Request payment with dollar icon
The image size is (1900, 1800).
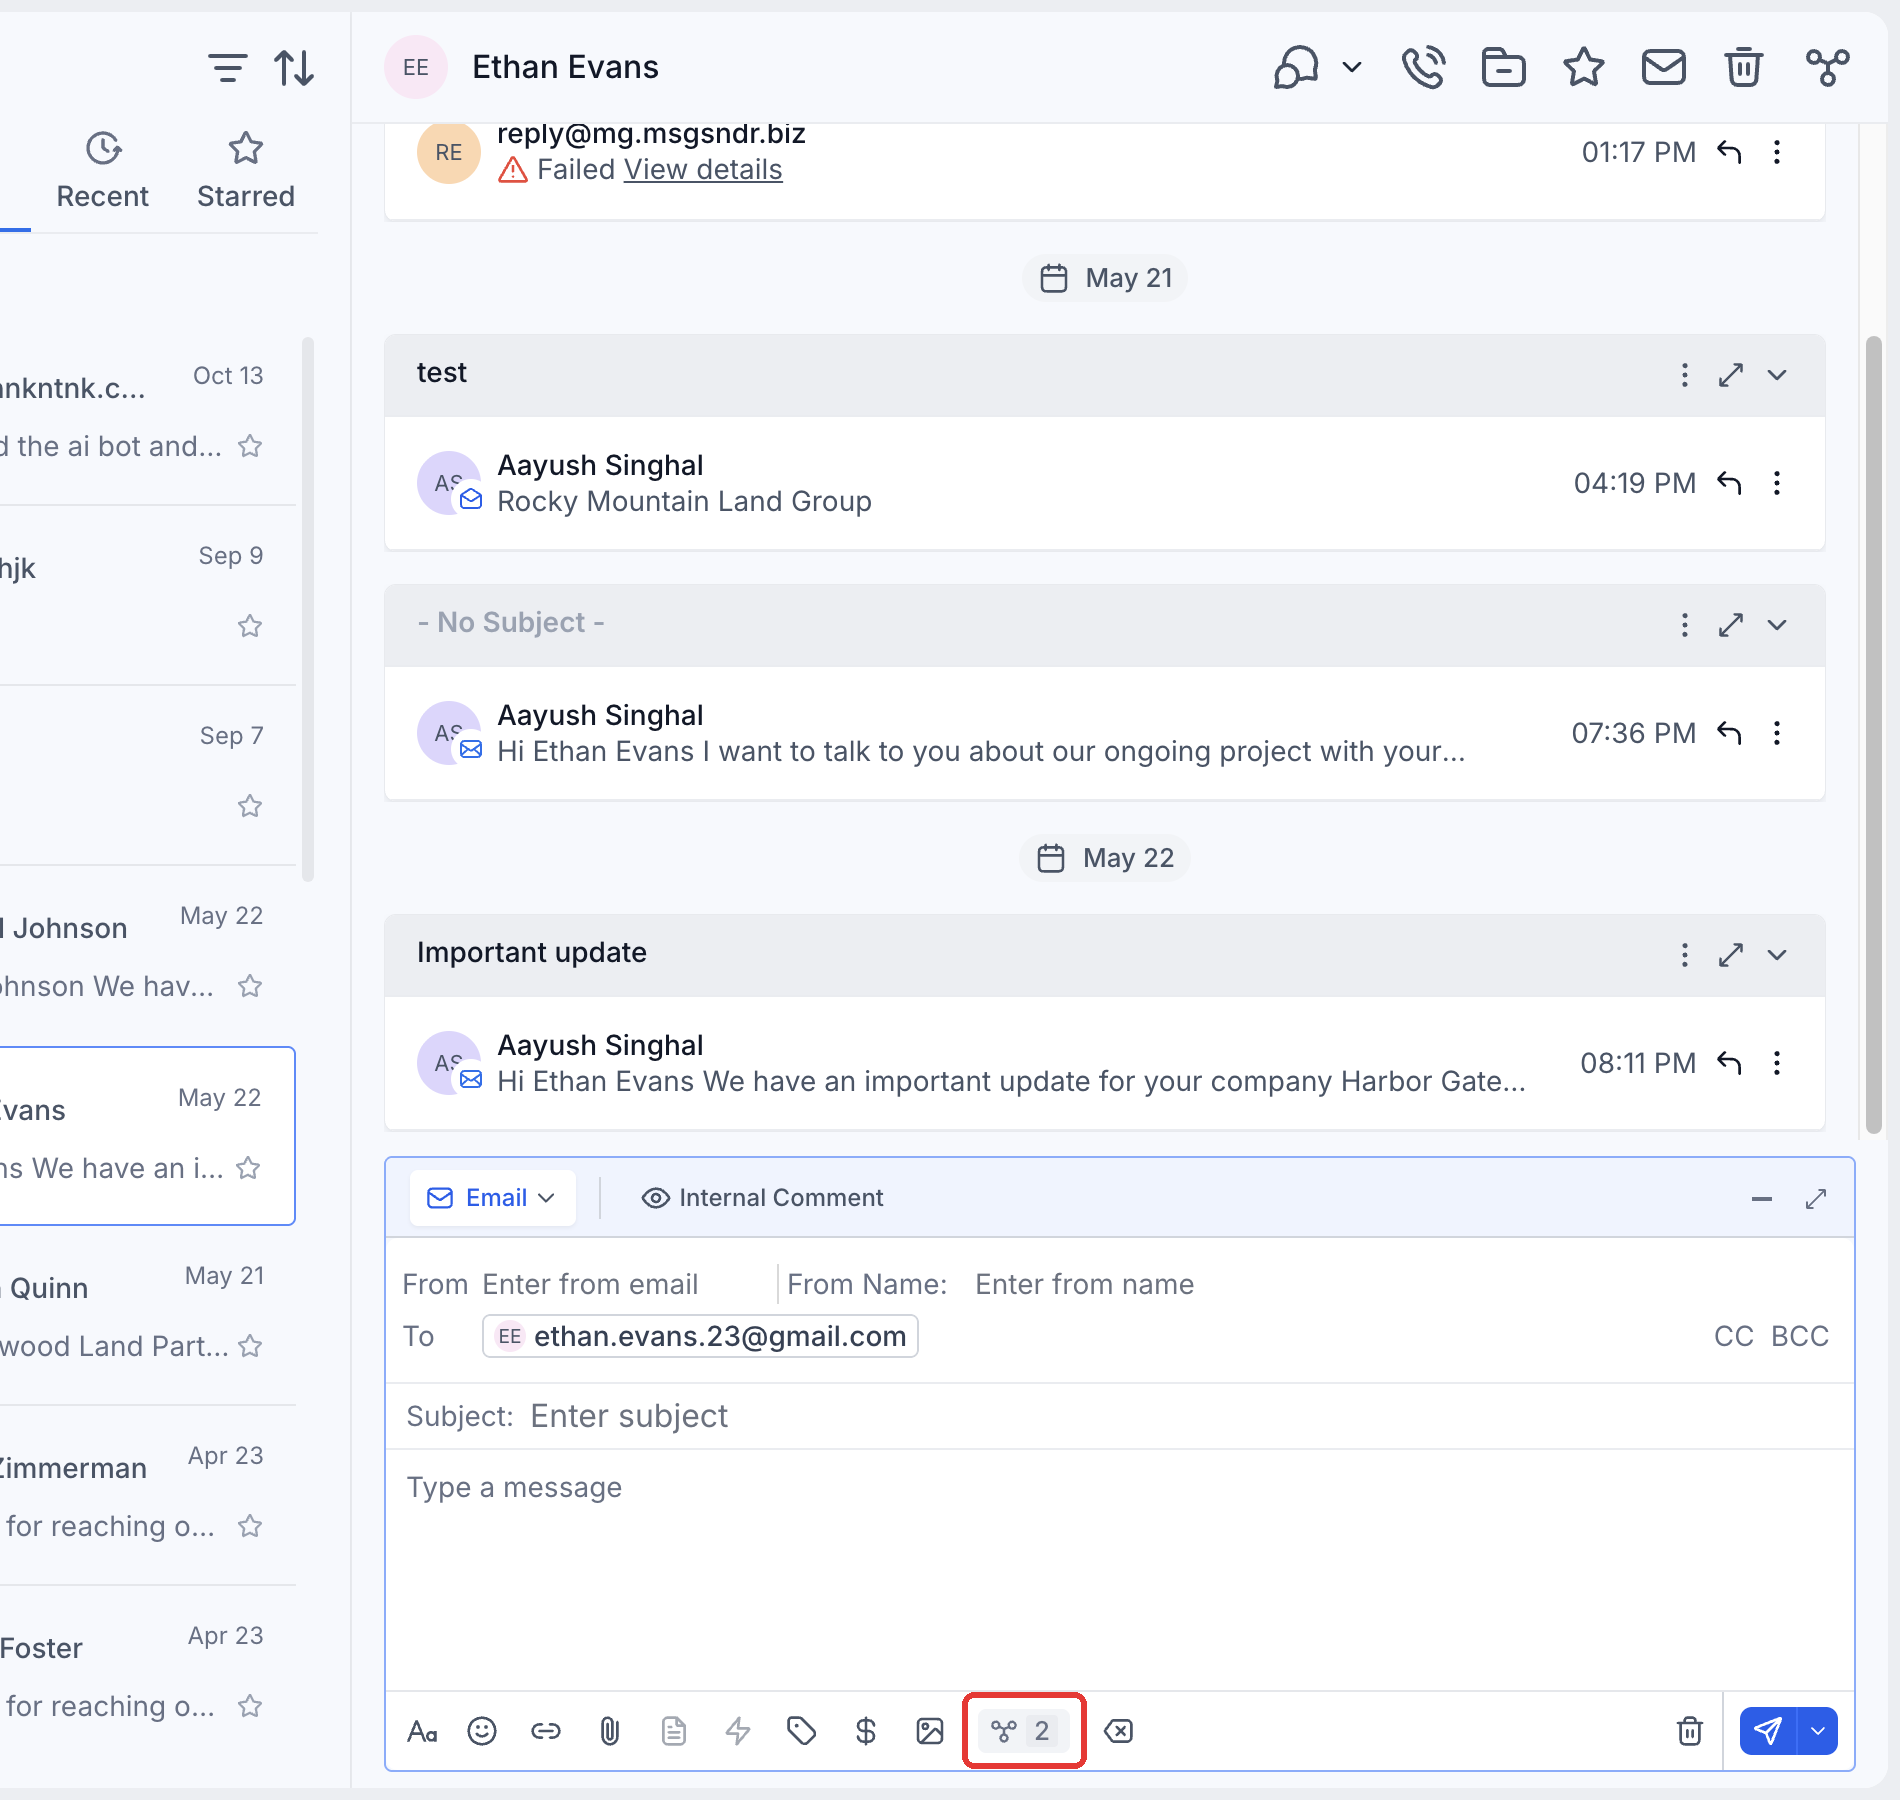coord(866,1731)
